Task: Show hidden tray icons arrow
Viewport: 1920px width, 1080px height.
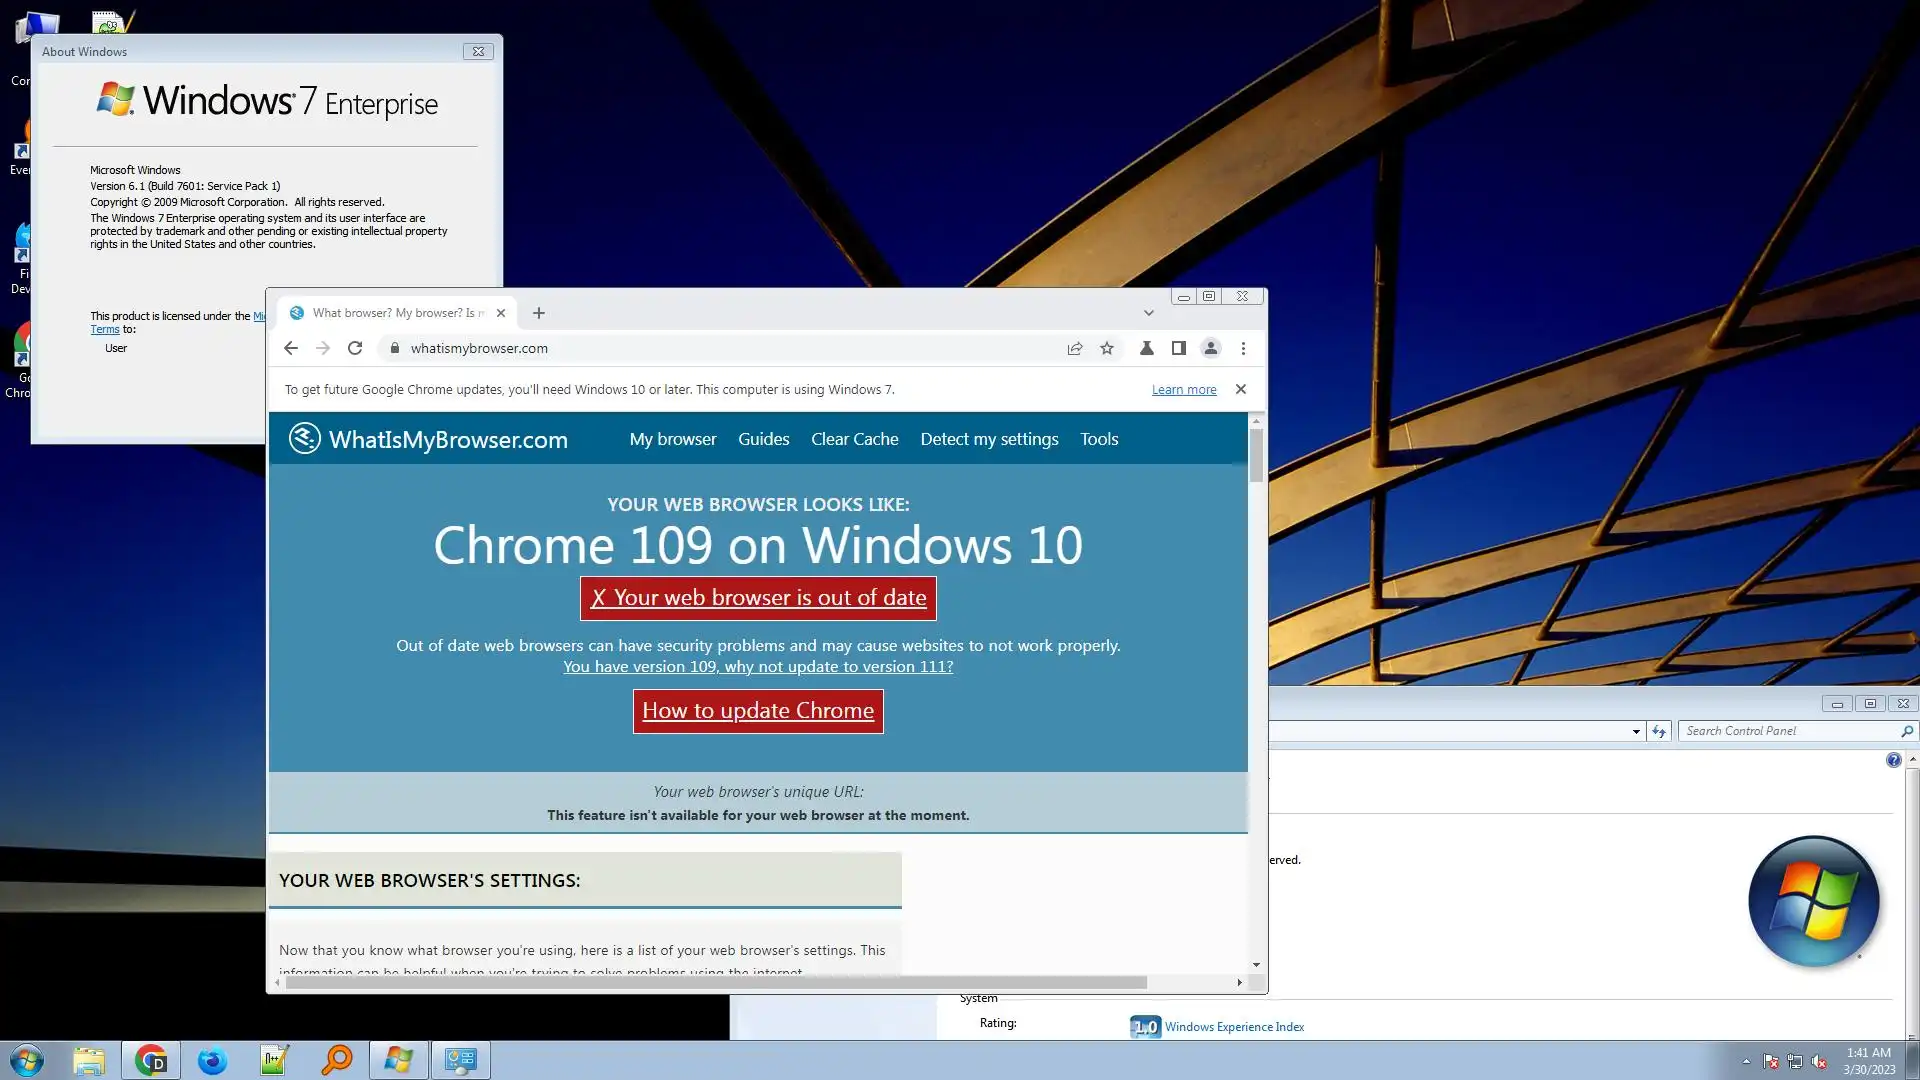Action: 1746,1061
